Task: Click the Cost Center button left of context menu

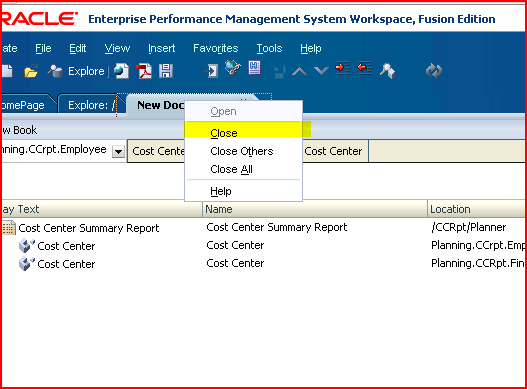Action: 157,151
